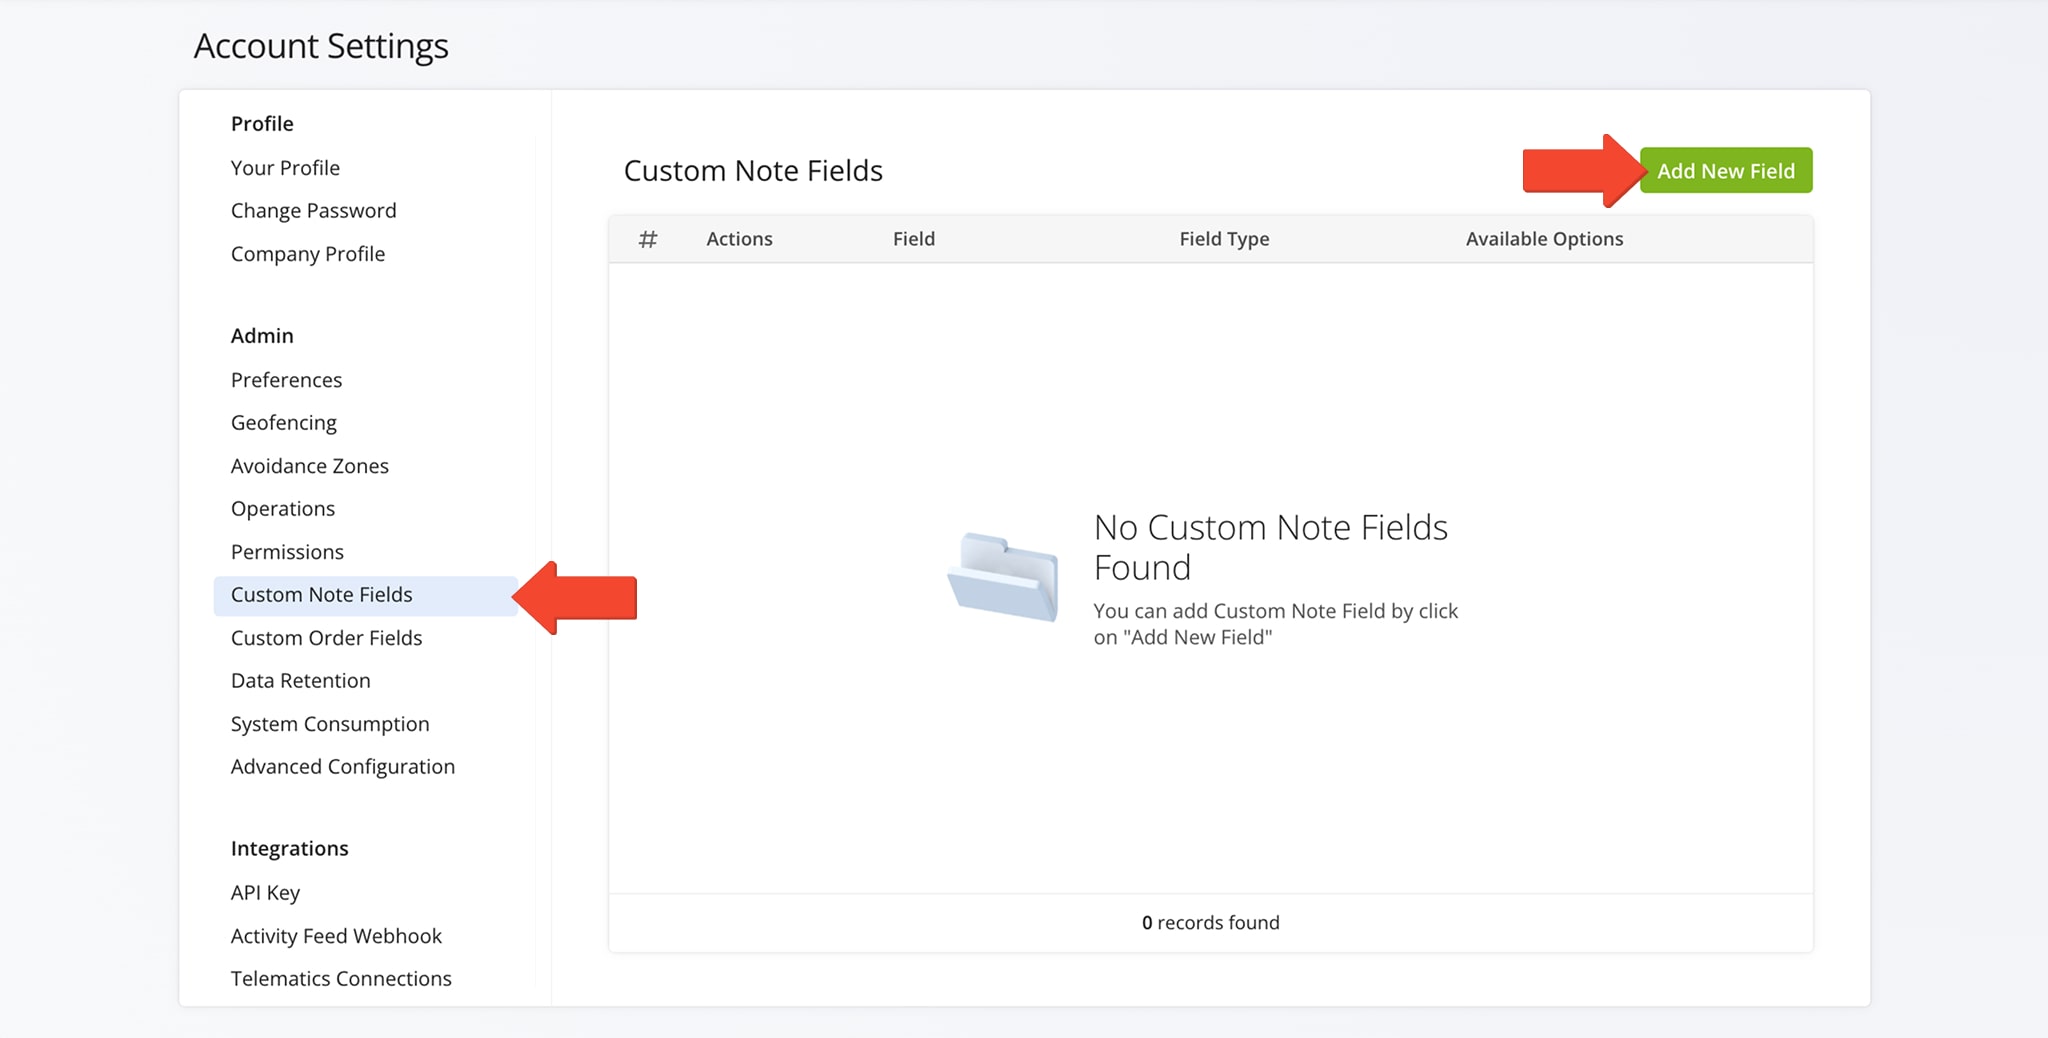Image resolution: width=2048 pixels, height=1038 pixels.
Task: Go to Change Password page
Action: pos(313,211)
